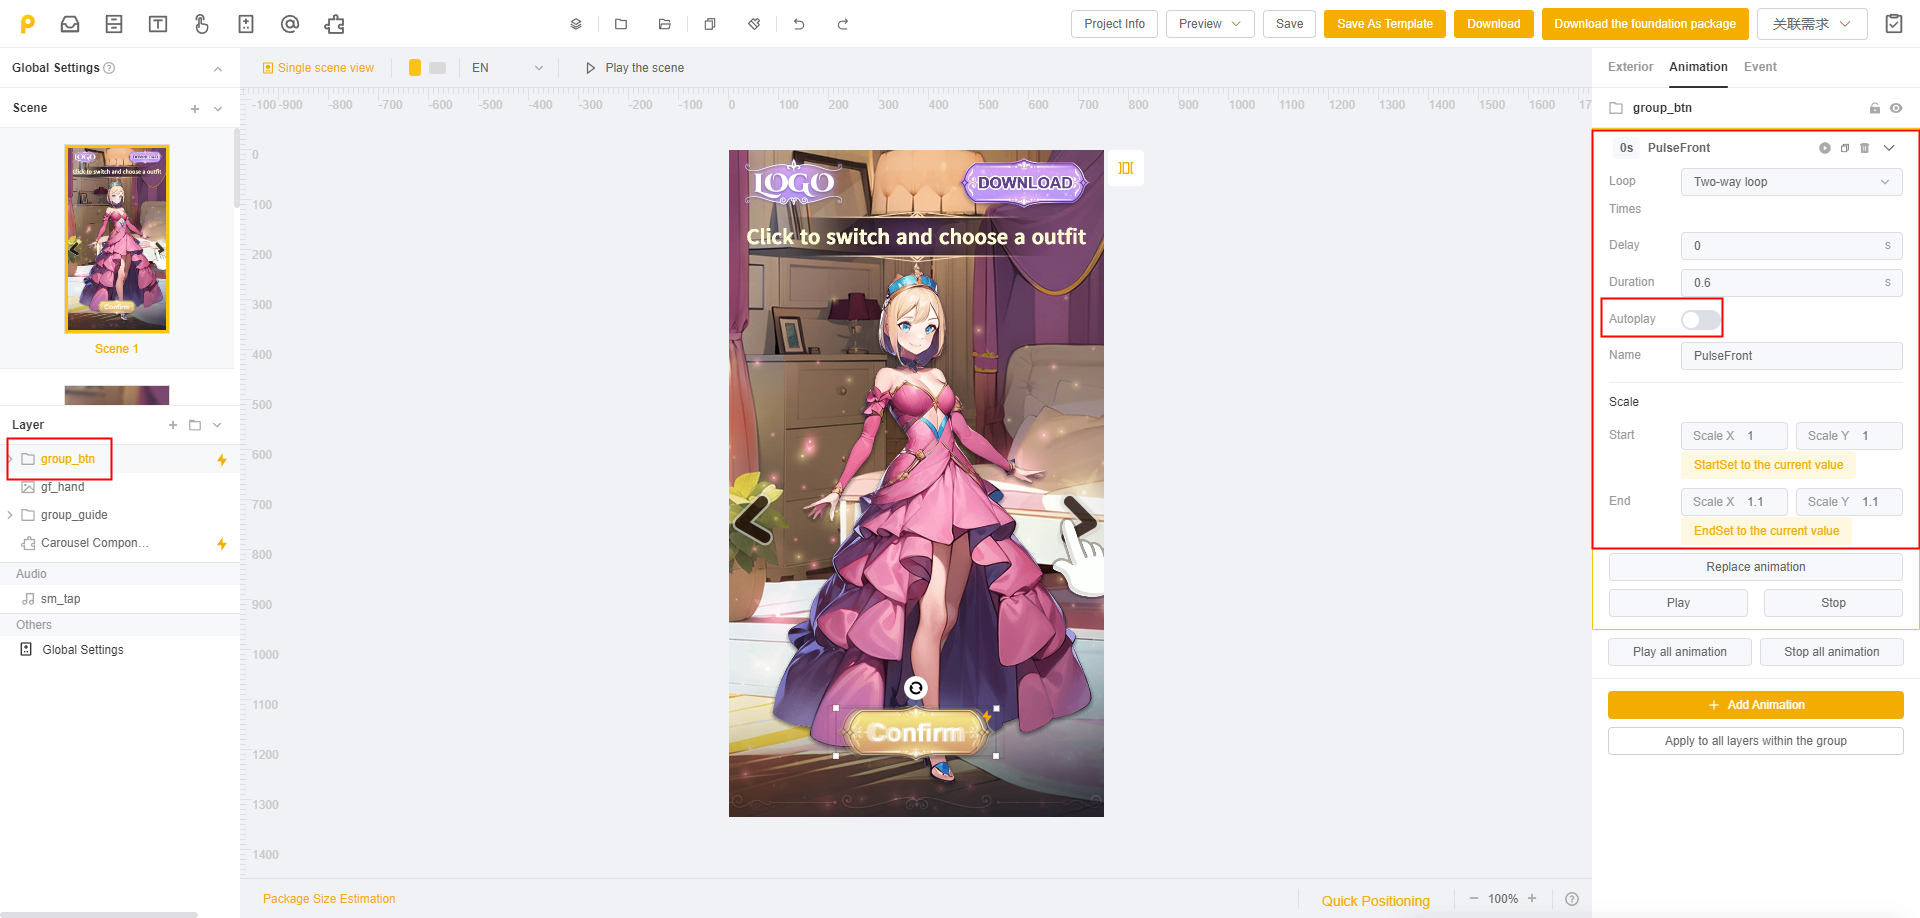Select the Scene 1 thumbnail
The width and height of the screenshot is (1920, 918).
117,239
